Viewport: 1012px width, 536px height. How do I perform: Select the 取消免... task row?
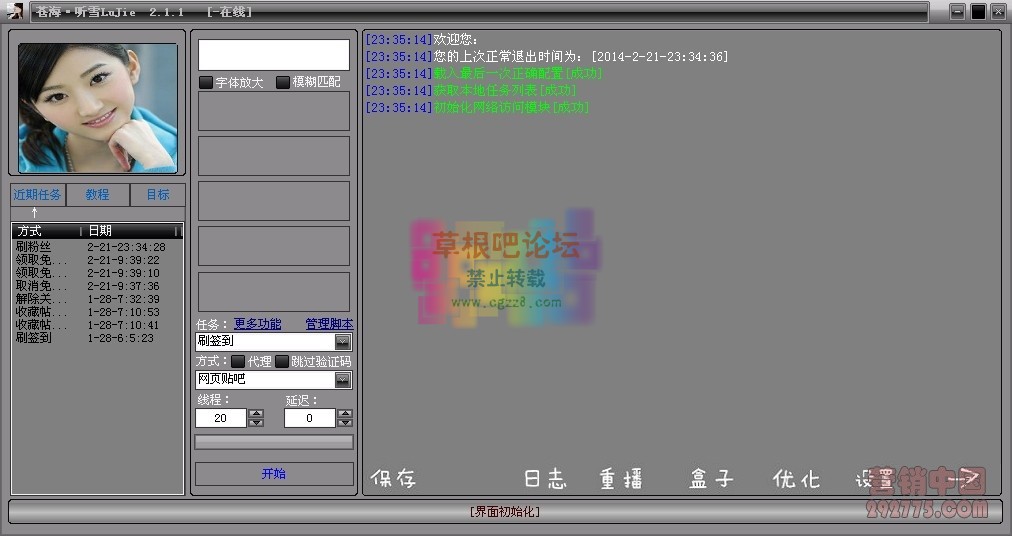tap(97, 285)
